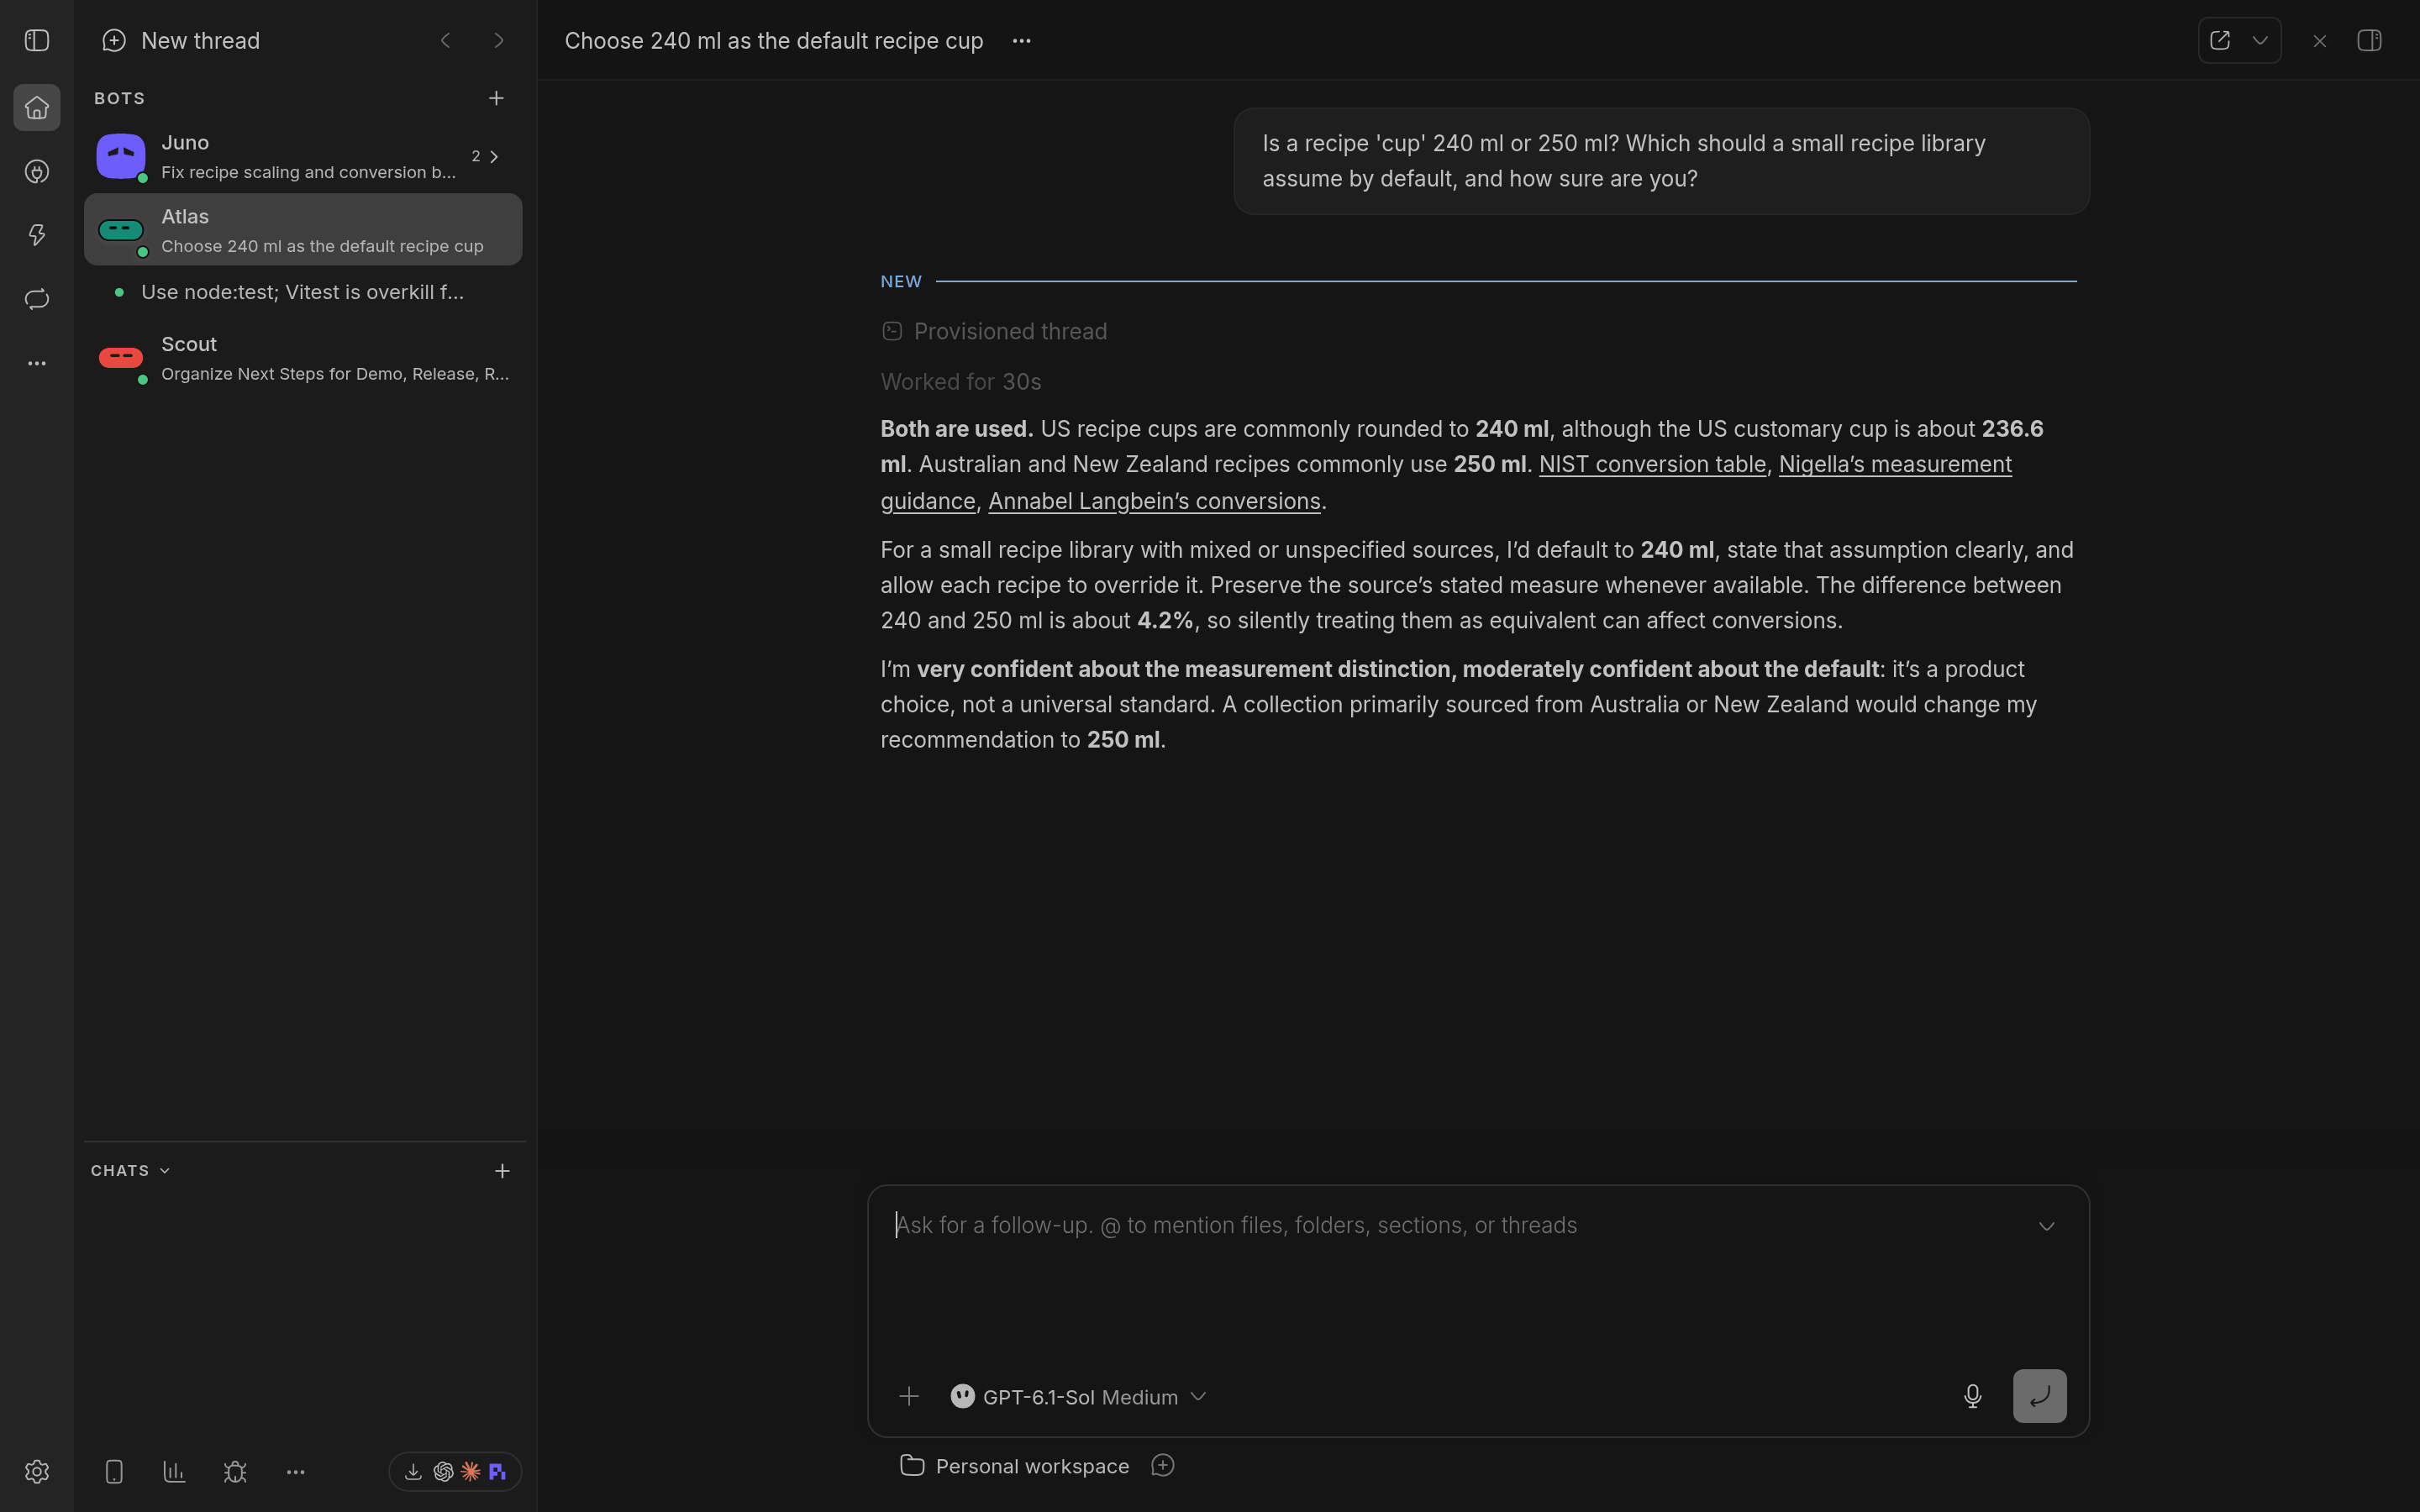The image size is (2420, 1512).
Task: Open the bar chart usage icon
Action: 174,1471
